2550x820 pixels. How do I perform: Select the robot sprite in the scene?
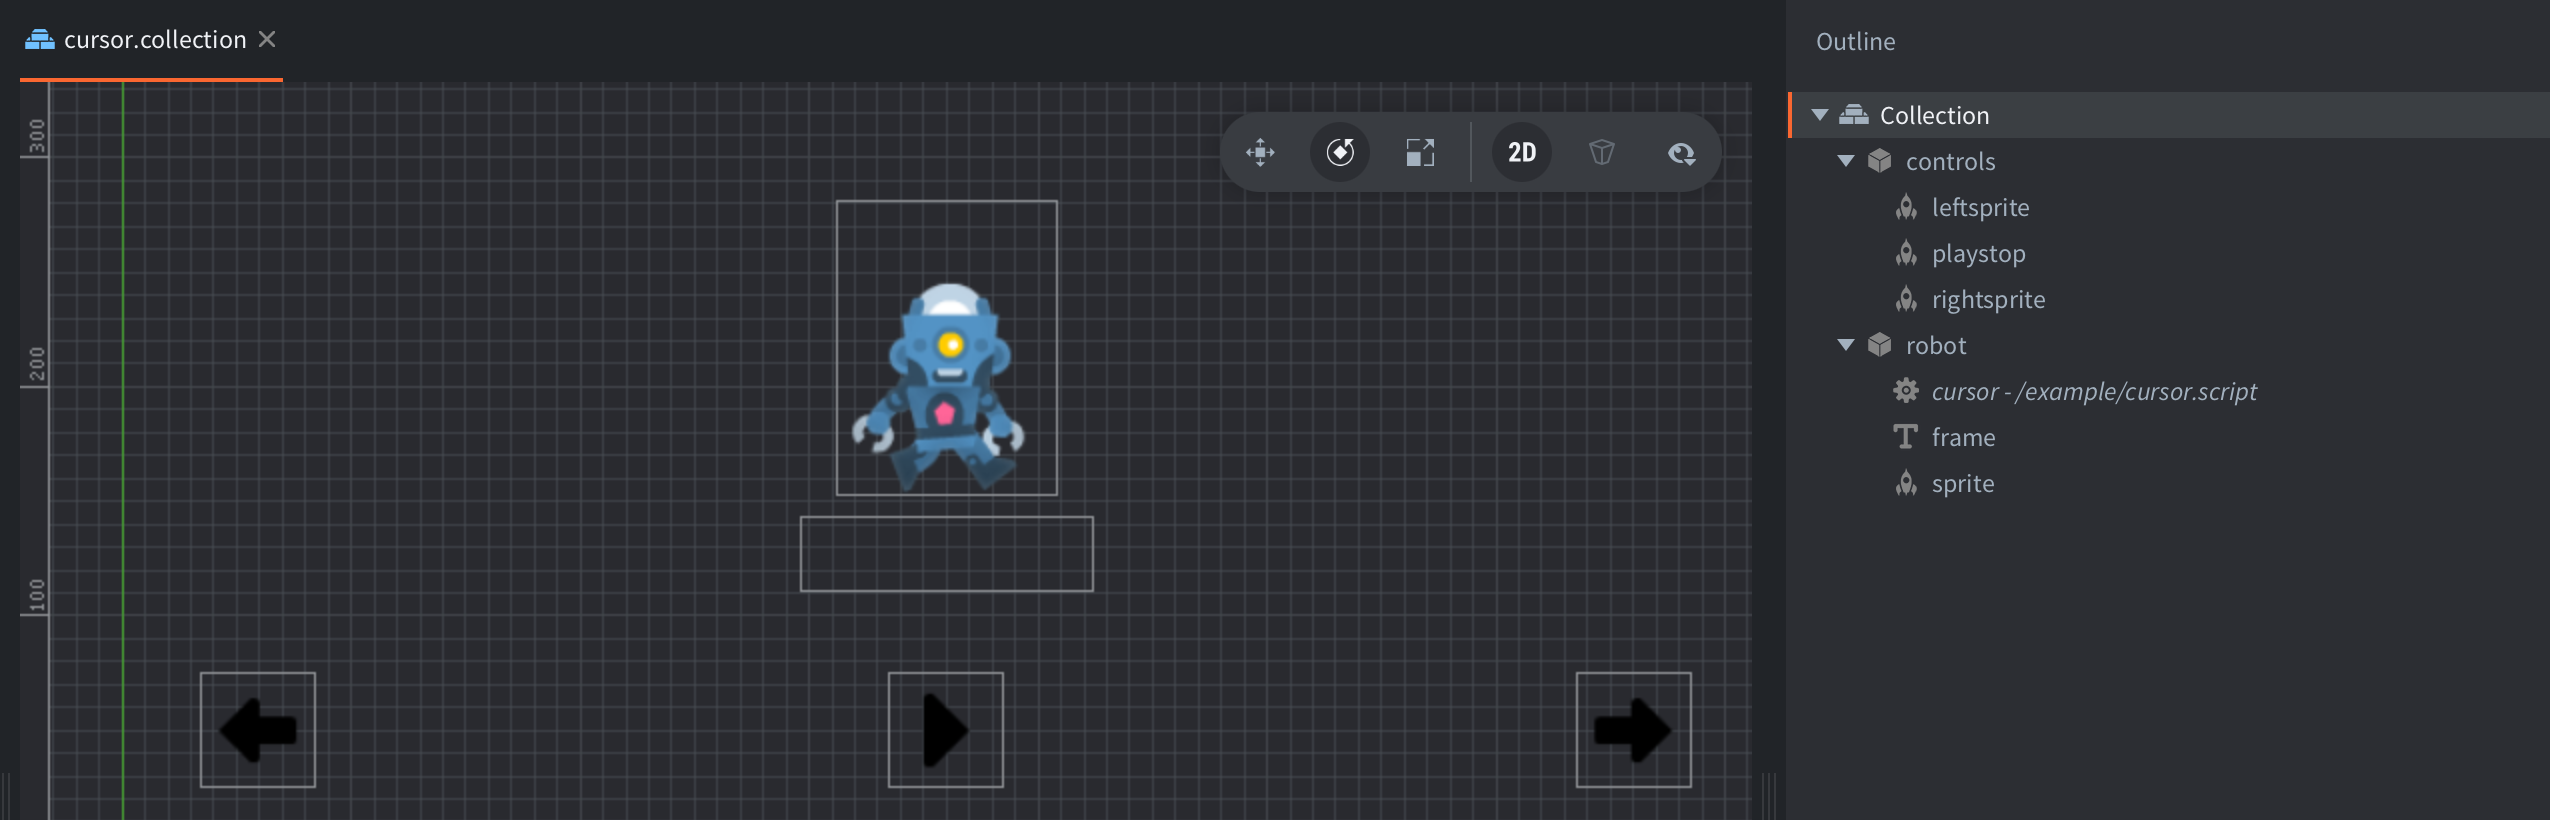pyautogui.click(x=944, y=390)
